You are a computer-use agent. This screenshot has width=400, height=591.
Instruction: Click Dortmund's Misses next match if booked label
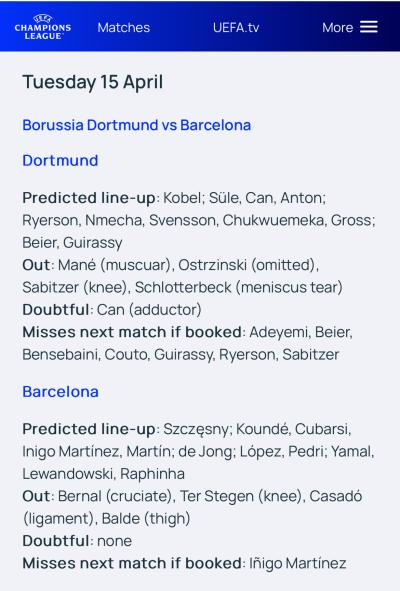click(x=132, y=332)
